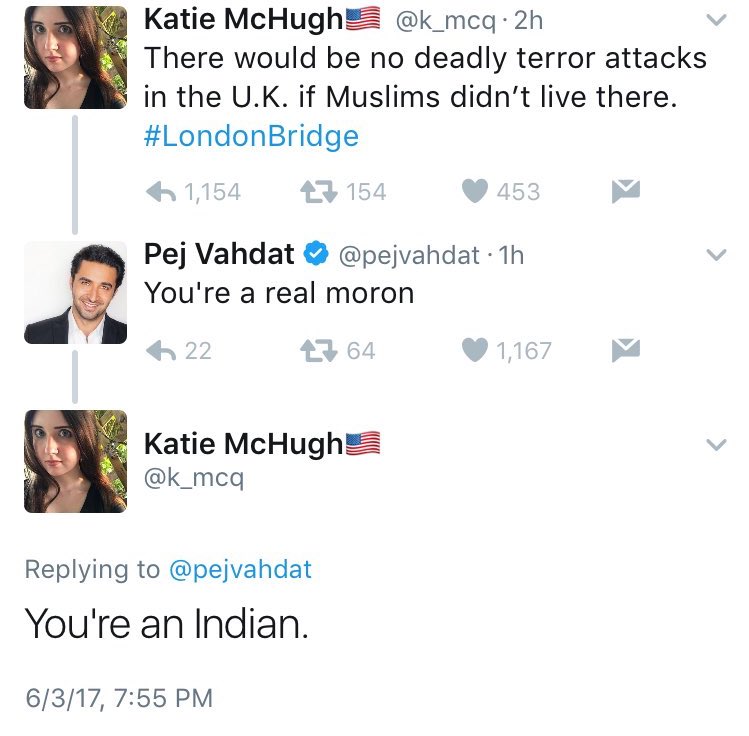The image size is (749, 736).
Task: Open the 6/3/17, 7:55 PM timestamp
Action: click(119, 697)
